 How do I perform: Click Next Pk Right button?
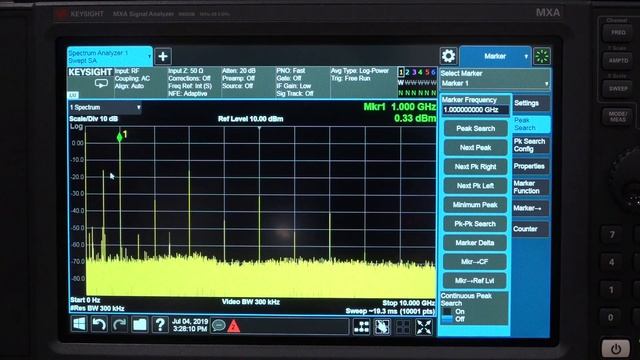coord(475,167)
